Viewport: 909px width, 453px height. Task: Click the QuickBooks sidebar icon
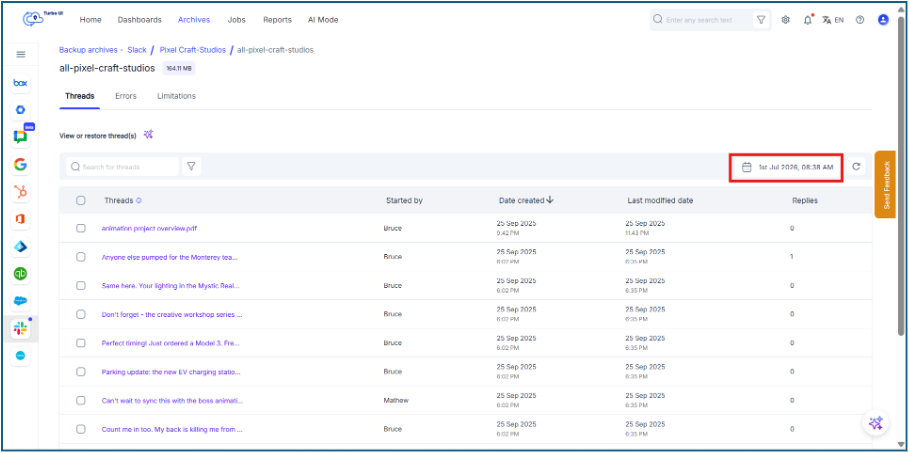[20, 274]
